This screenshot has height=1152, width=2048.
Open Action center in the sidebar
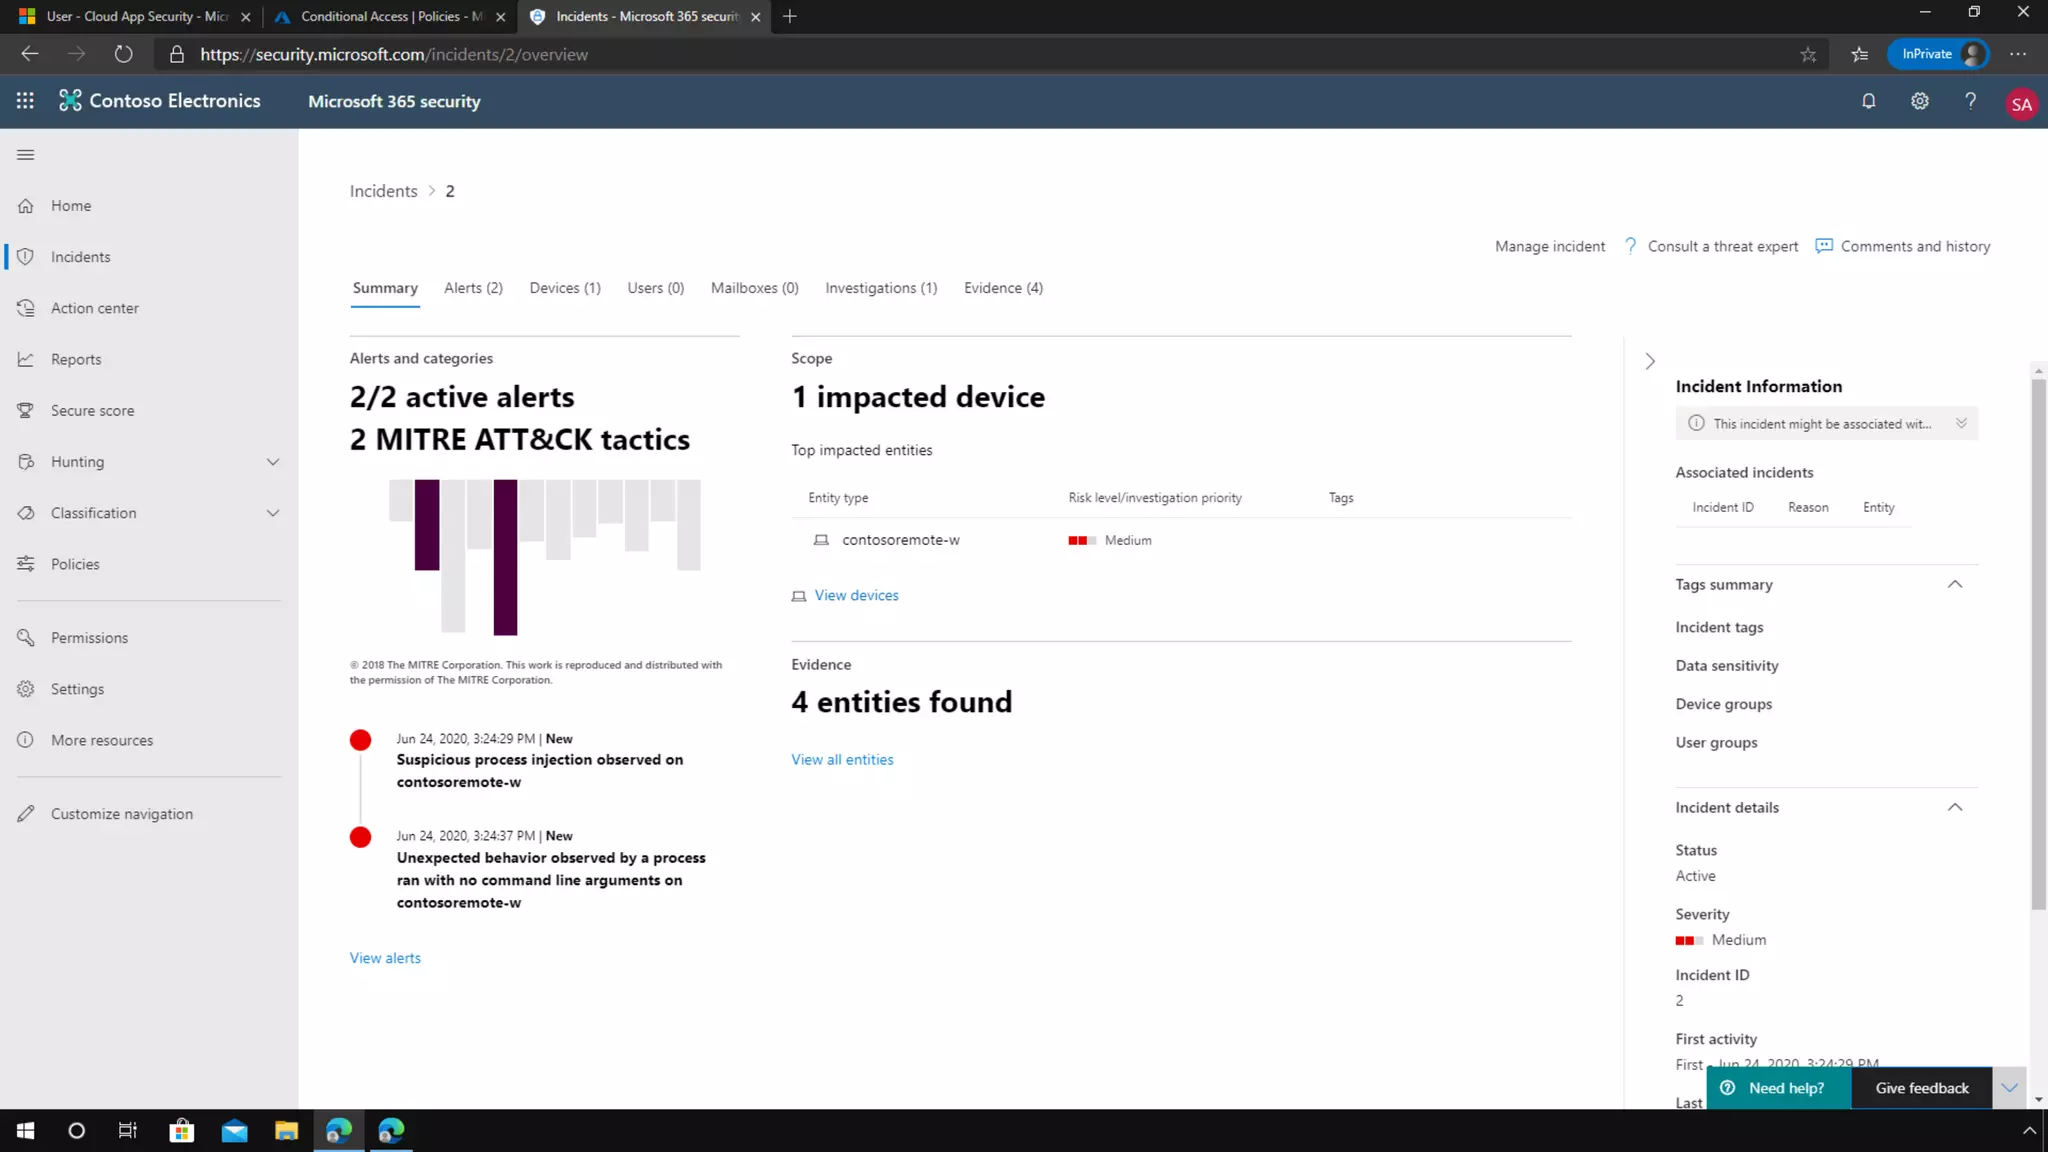[94, 308]
